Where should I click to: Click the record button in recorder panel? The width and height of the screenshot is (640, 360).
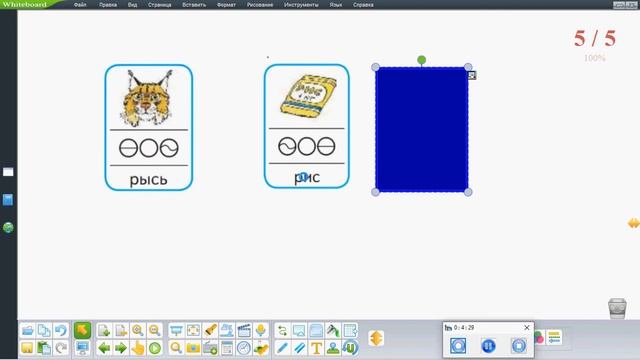[x=458, y=346]
